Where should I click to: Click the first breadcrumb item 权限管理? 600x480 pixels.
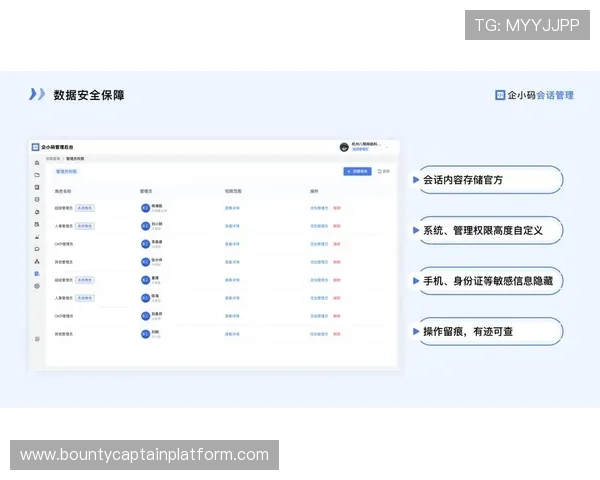53,158
